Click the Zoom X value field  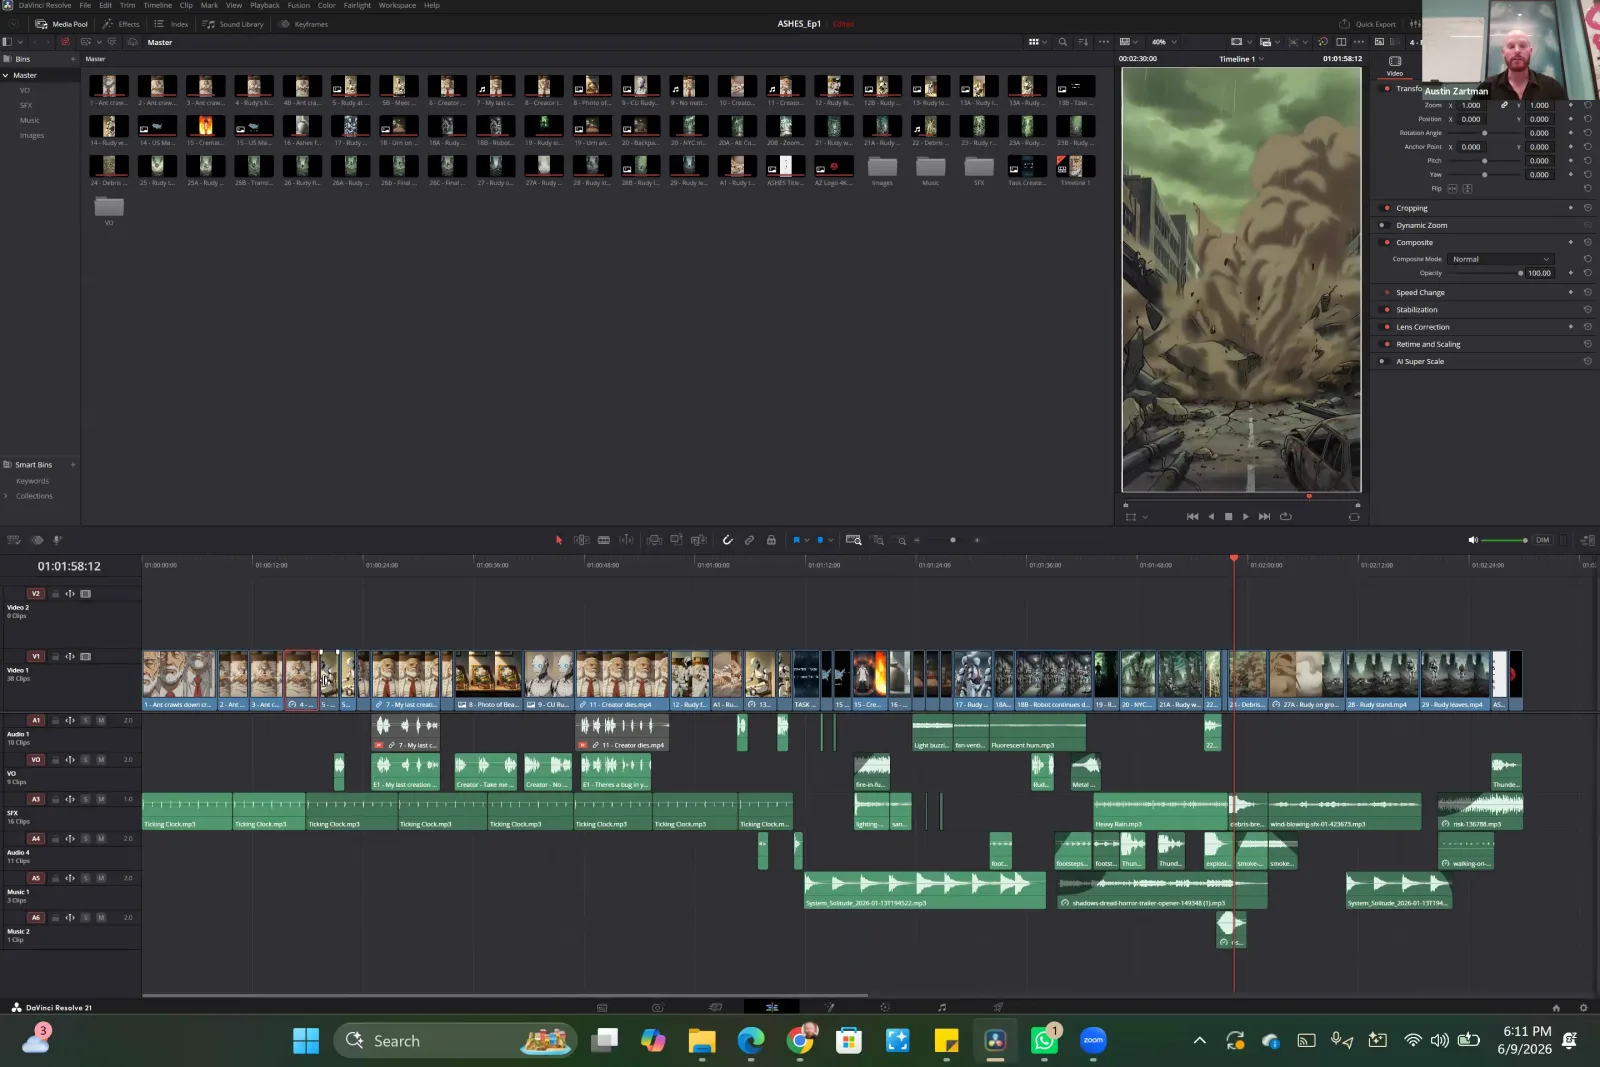(1471, 105)
